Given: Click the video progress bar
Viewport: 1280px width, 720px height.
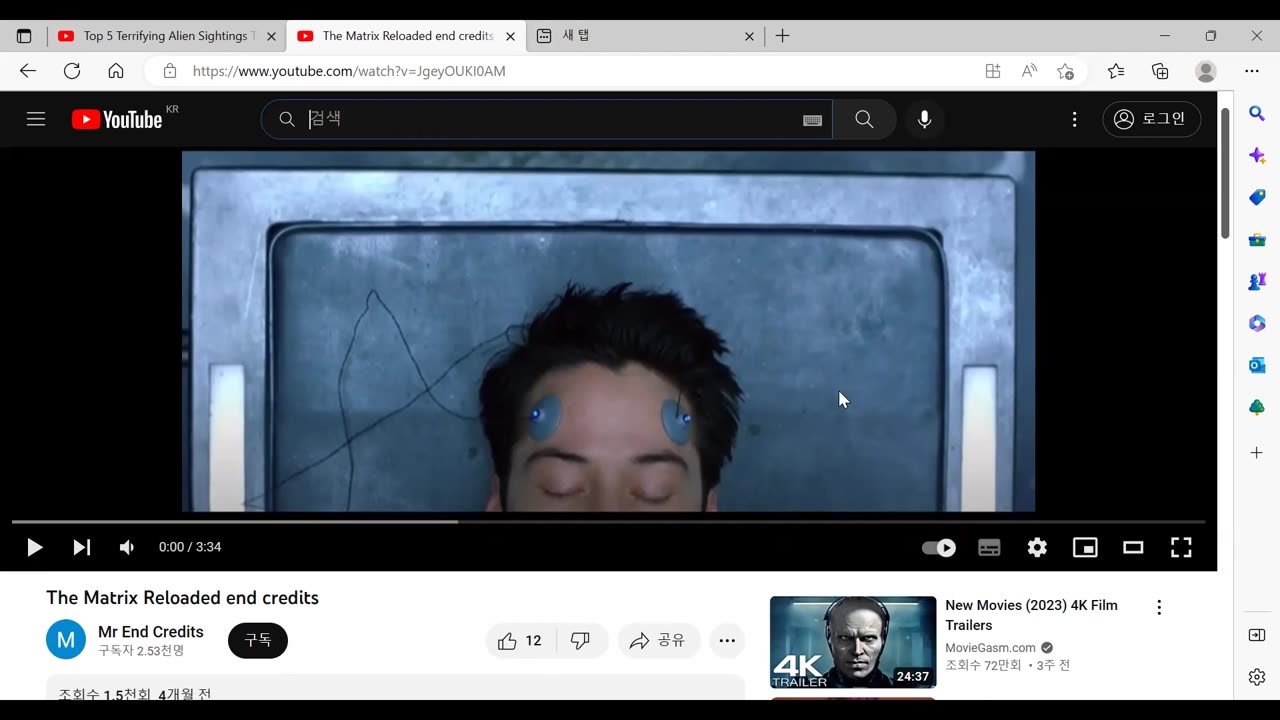Looking at the screenshot, I should pos(608,521).
